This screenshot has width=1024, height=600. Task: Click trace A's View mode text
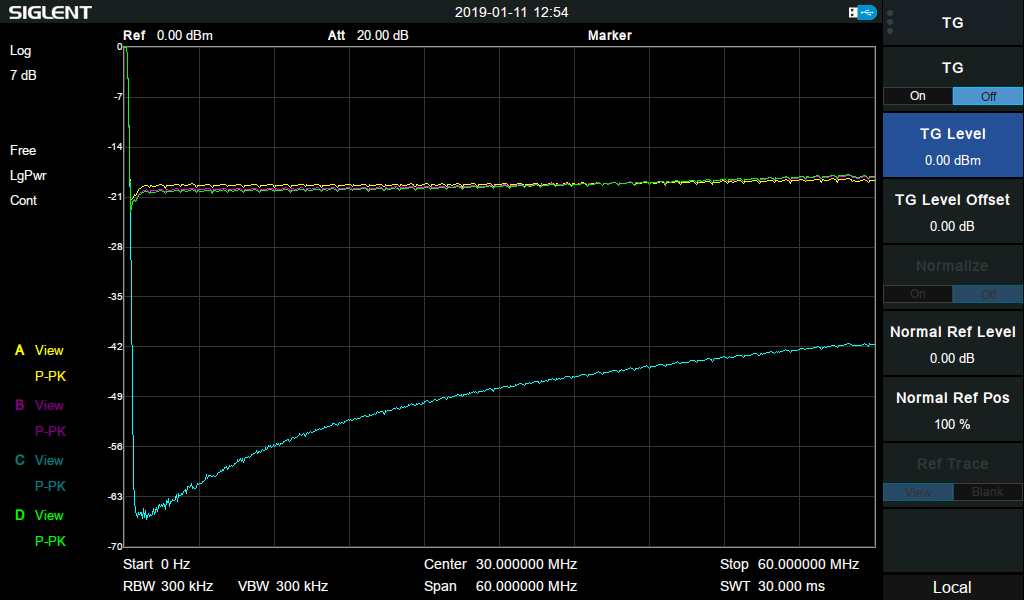(49, 351)
